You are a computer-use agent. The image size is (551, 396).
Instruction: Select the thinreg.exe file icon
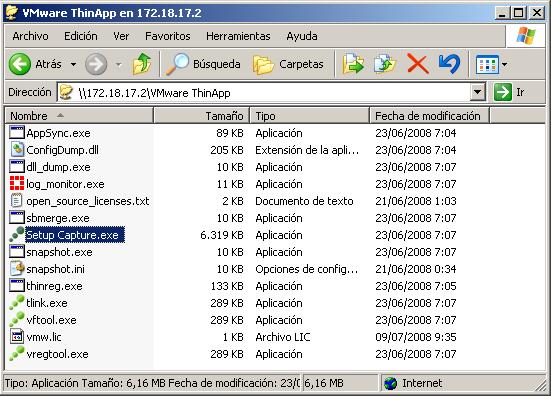[17, 286]
